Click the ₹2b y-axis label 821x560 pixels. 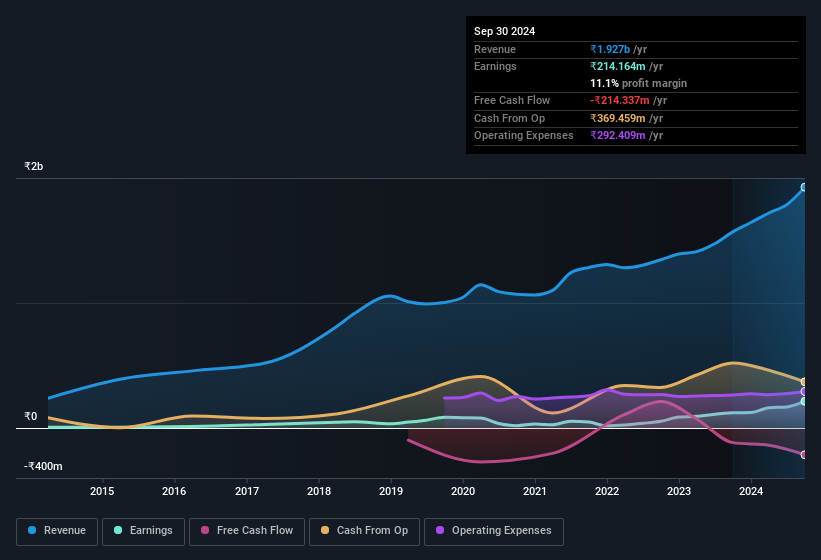[34, 166]
